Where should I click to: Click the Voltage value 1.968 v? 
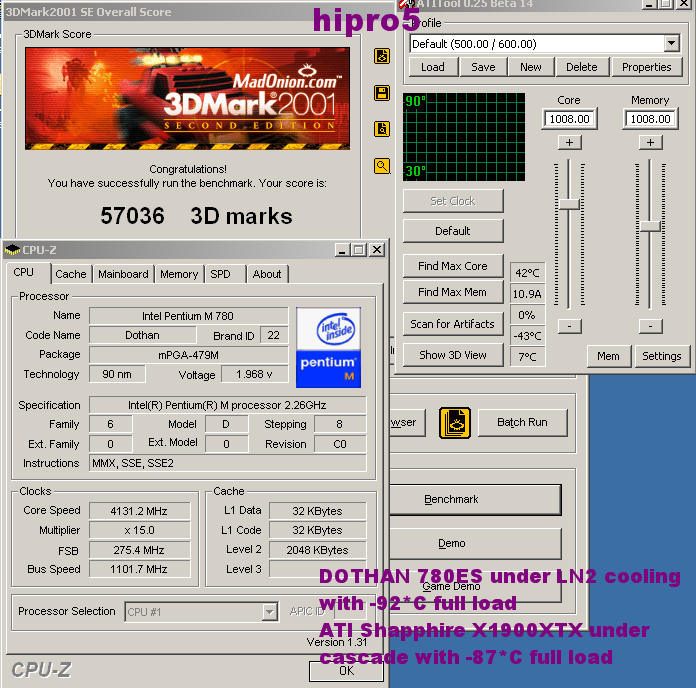click(255, 375)
